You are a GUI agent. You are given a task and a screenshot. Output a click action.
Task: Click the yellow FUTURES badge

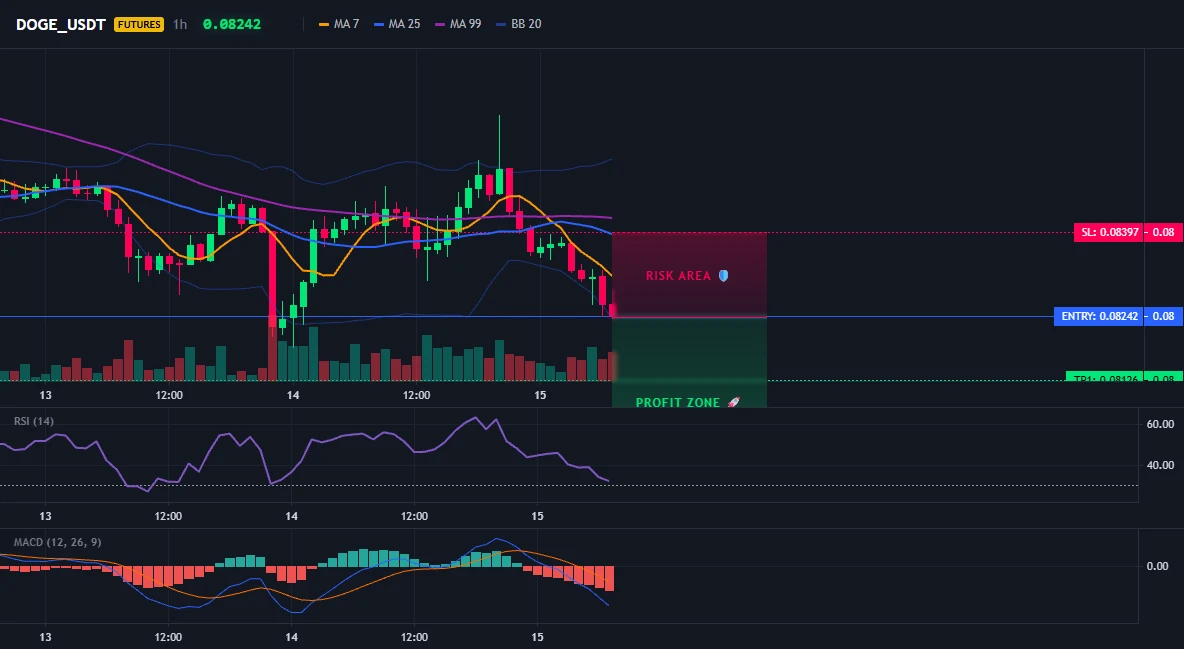pyautogui.click(x=139, y=24)
